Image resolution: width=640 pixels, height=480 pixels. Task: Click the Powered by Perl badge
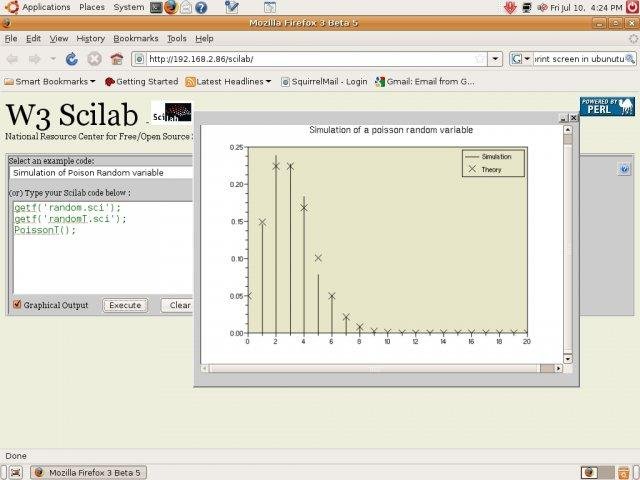[x=607, y=106]
